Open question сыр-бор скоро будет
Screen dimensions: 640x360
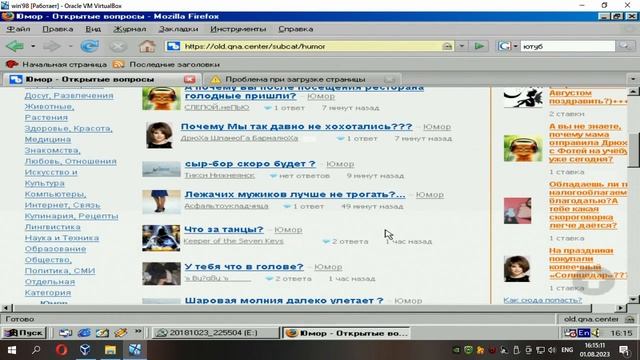pyautogui.click(x=250, y=164)
